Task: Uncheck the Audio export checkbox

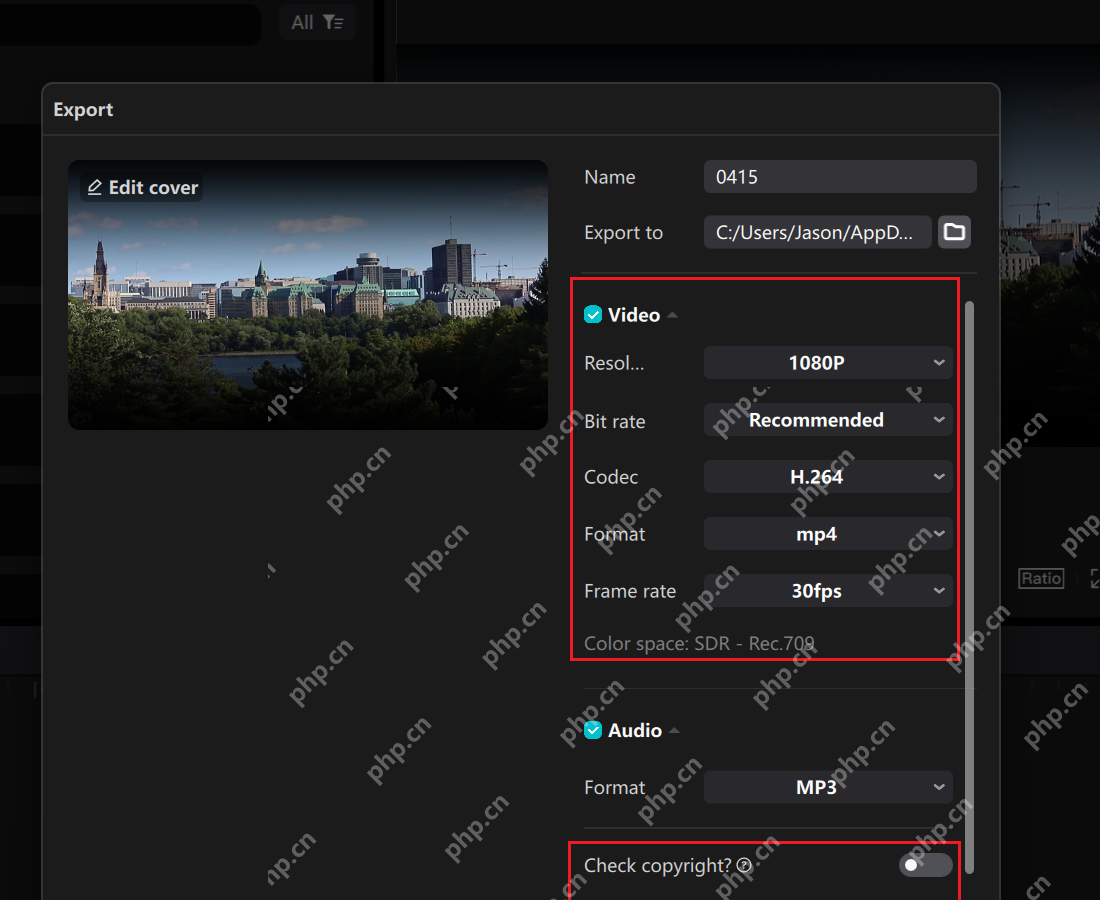Action: point(593,730)
